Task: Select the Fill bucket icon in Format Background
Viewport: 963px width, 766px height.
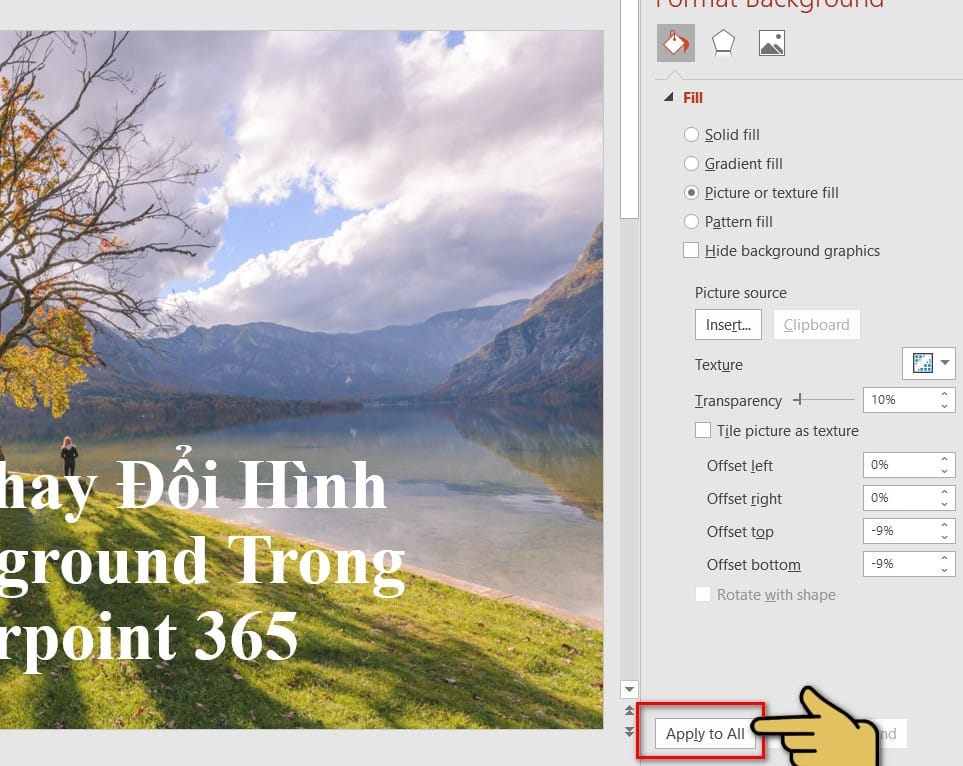Action: [x=675, y=42]
